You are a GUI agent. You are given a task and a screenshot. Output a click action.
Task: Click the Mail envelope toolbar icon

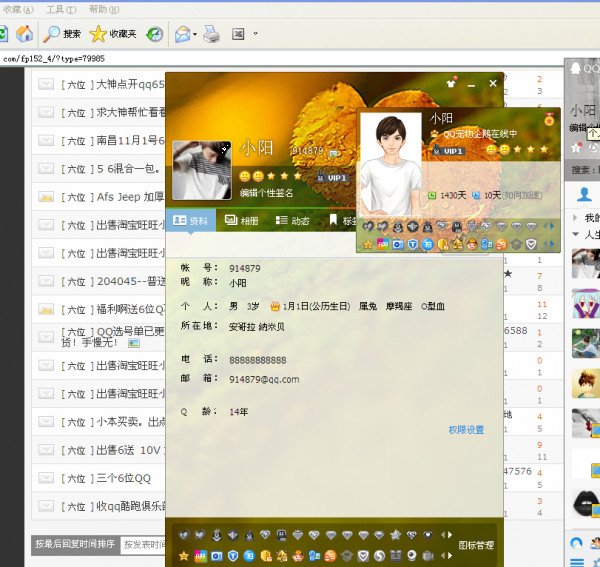coord(183,34)
